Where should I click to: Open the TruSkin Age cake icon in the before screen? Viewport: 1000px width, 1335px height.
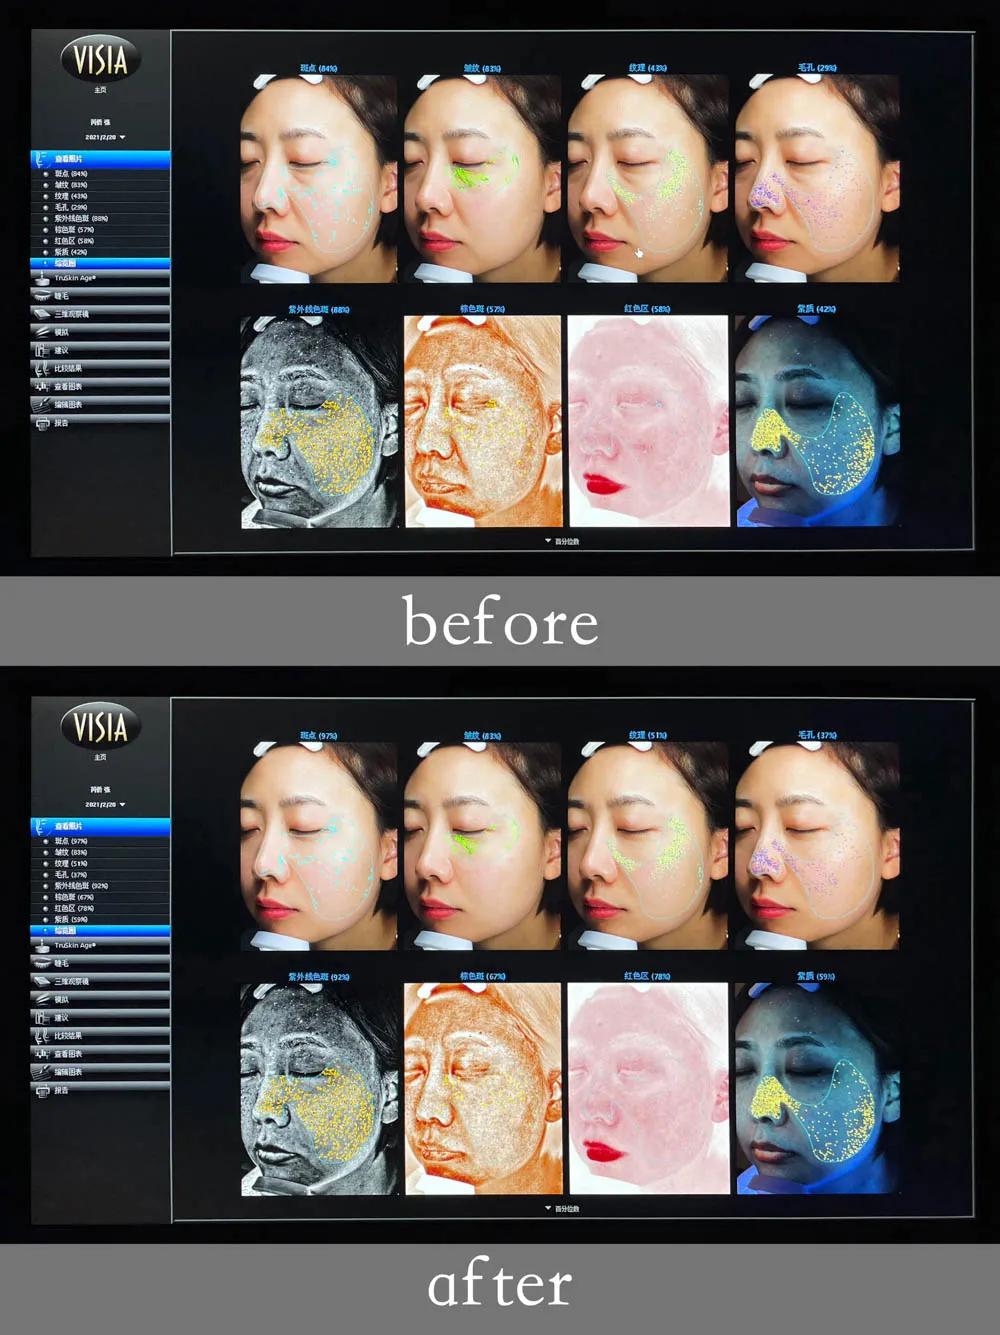(42, 278)
